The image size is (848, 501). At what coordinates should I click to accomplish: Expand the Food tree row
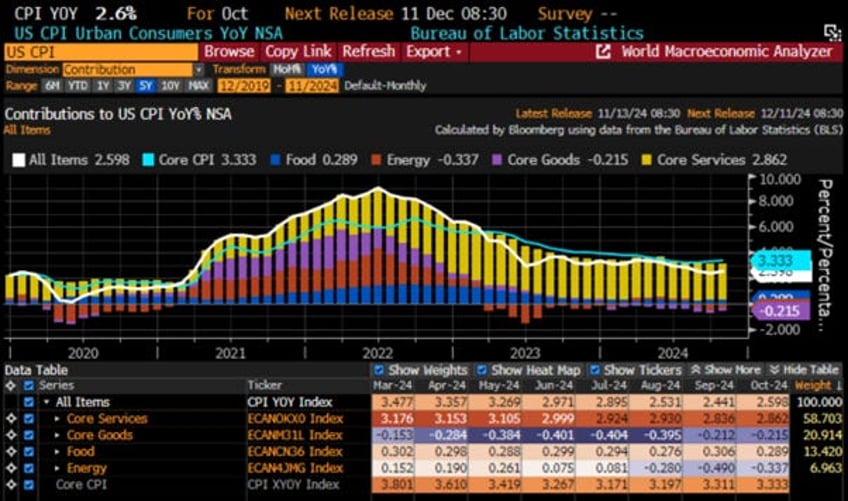pos(57,452)
